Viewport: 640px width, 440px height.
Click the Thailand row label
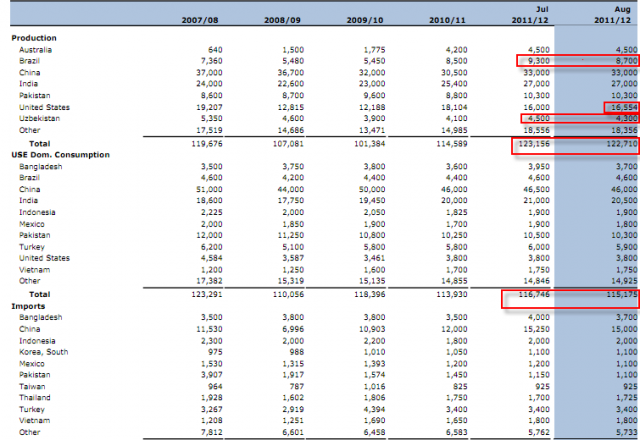[35, 398]
